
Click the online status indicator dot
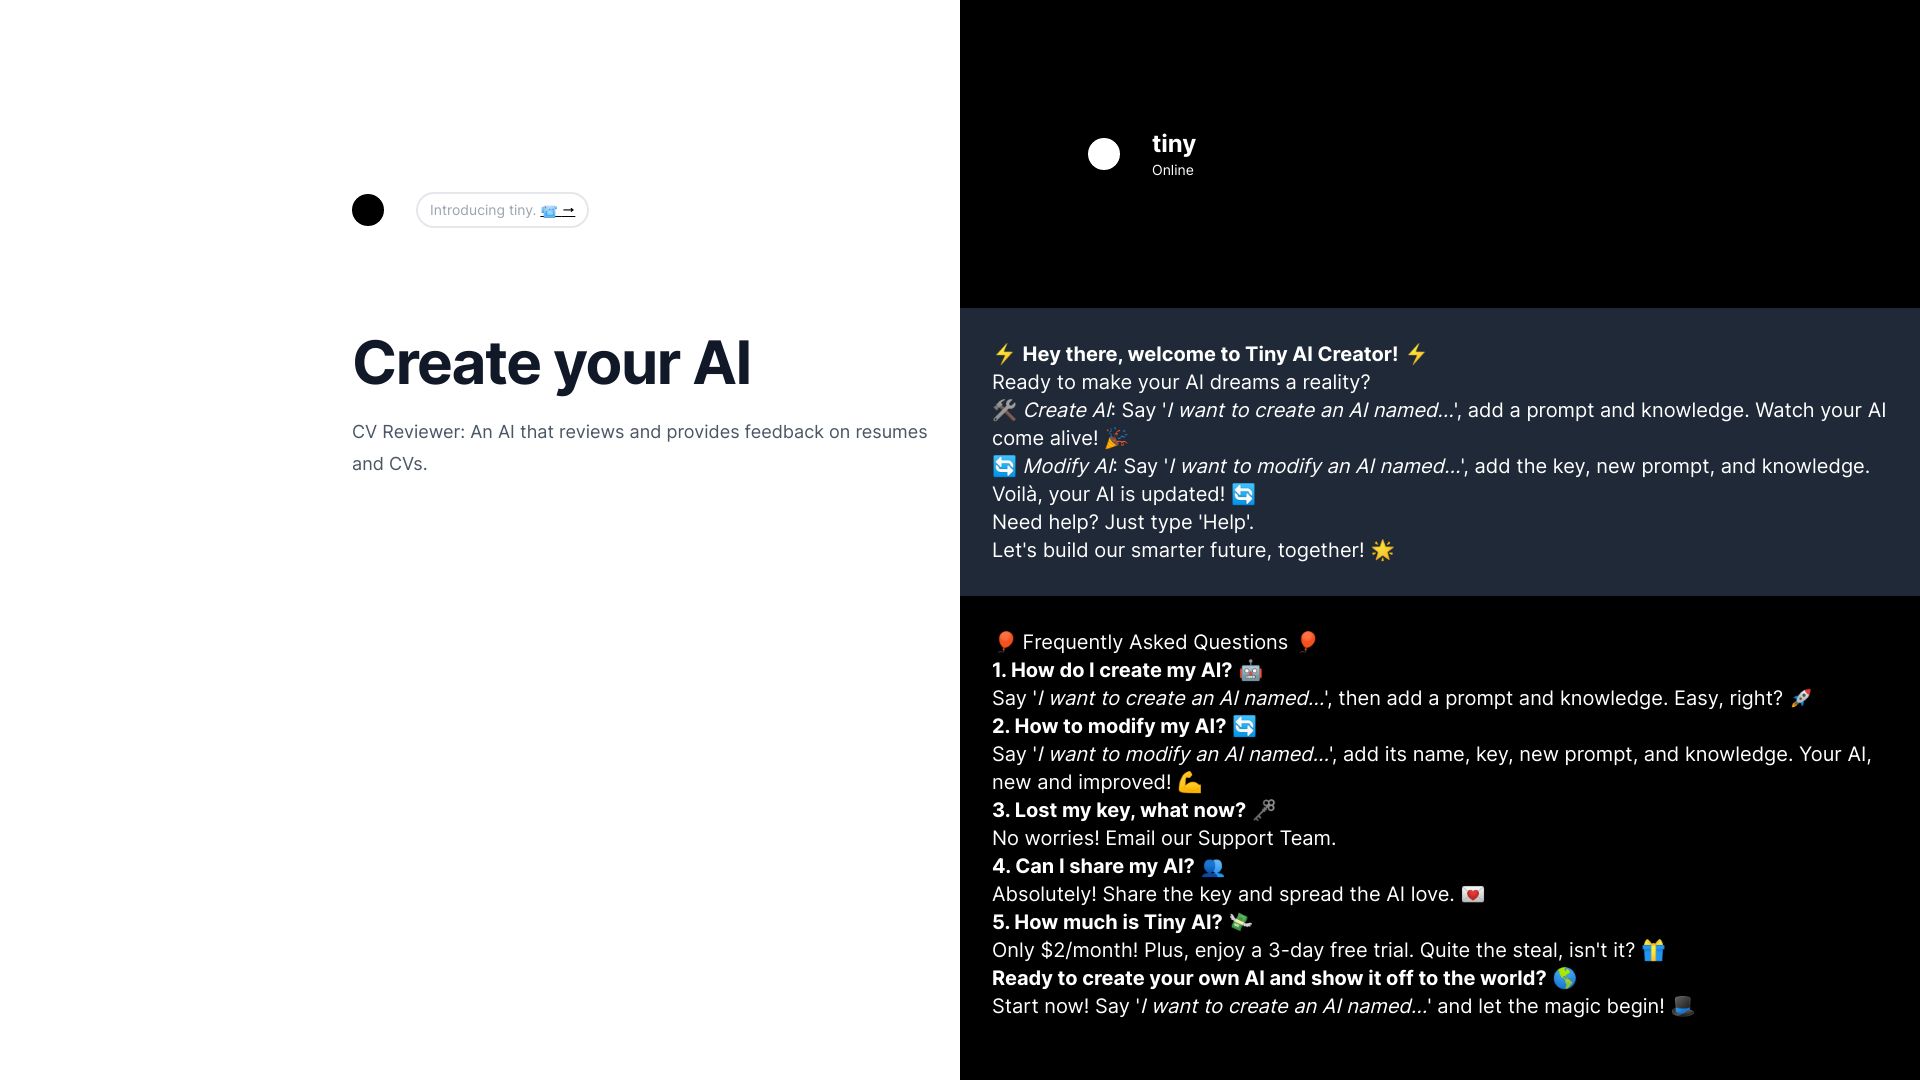coord(1105,154)
